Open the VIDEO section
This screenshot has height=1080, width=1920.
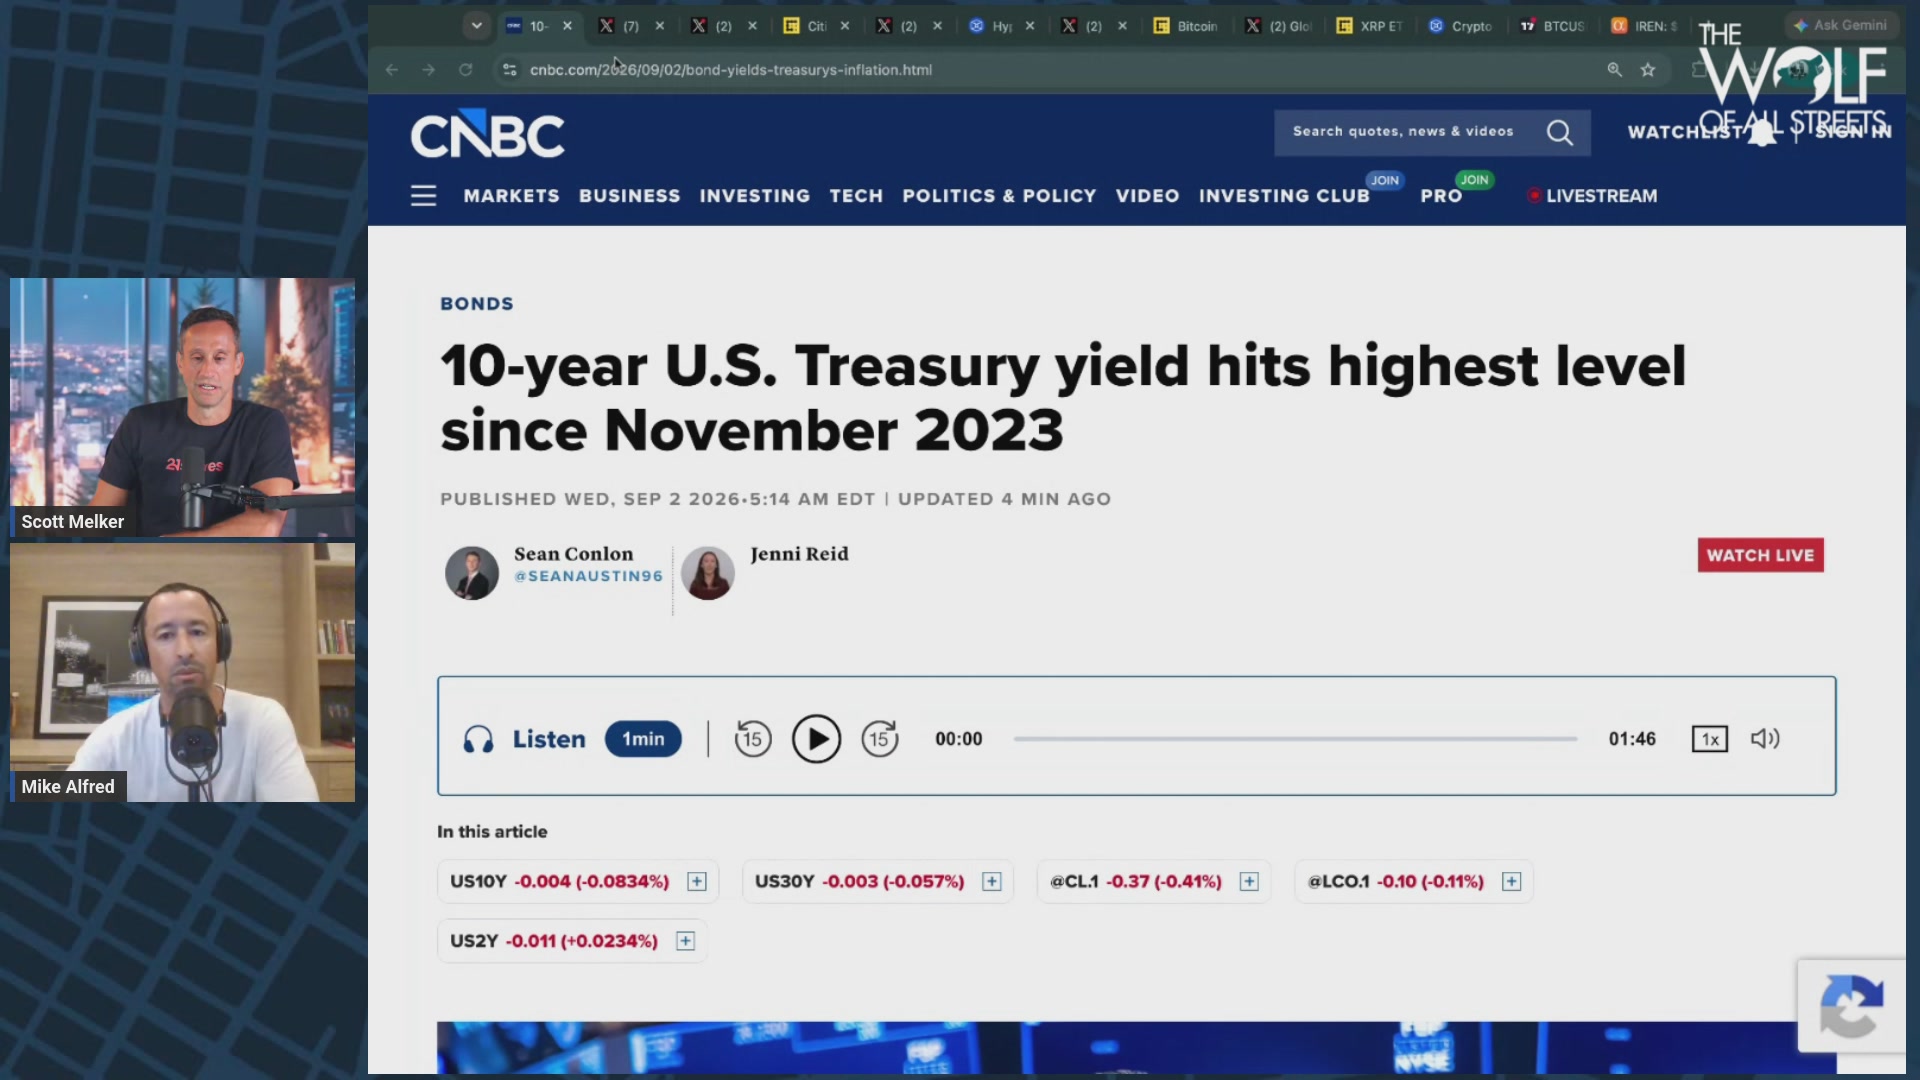tap(1147, 196)
